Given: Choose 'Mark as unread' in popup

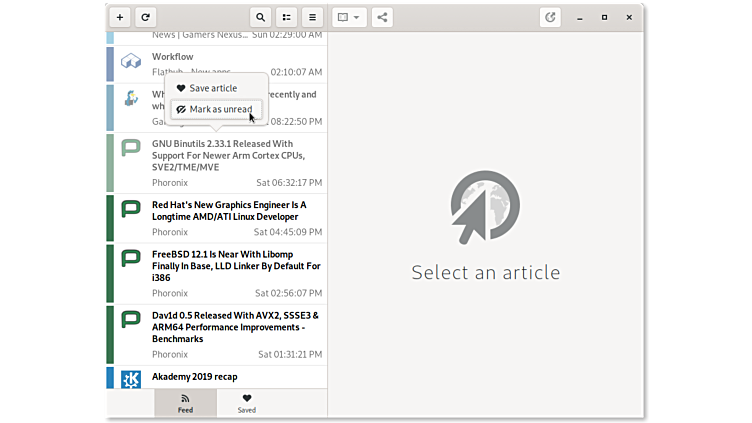Looking at the screenshot, I should click(x=220, y=109).
